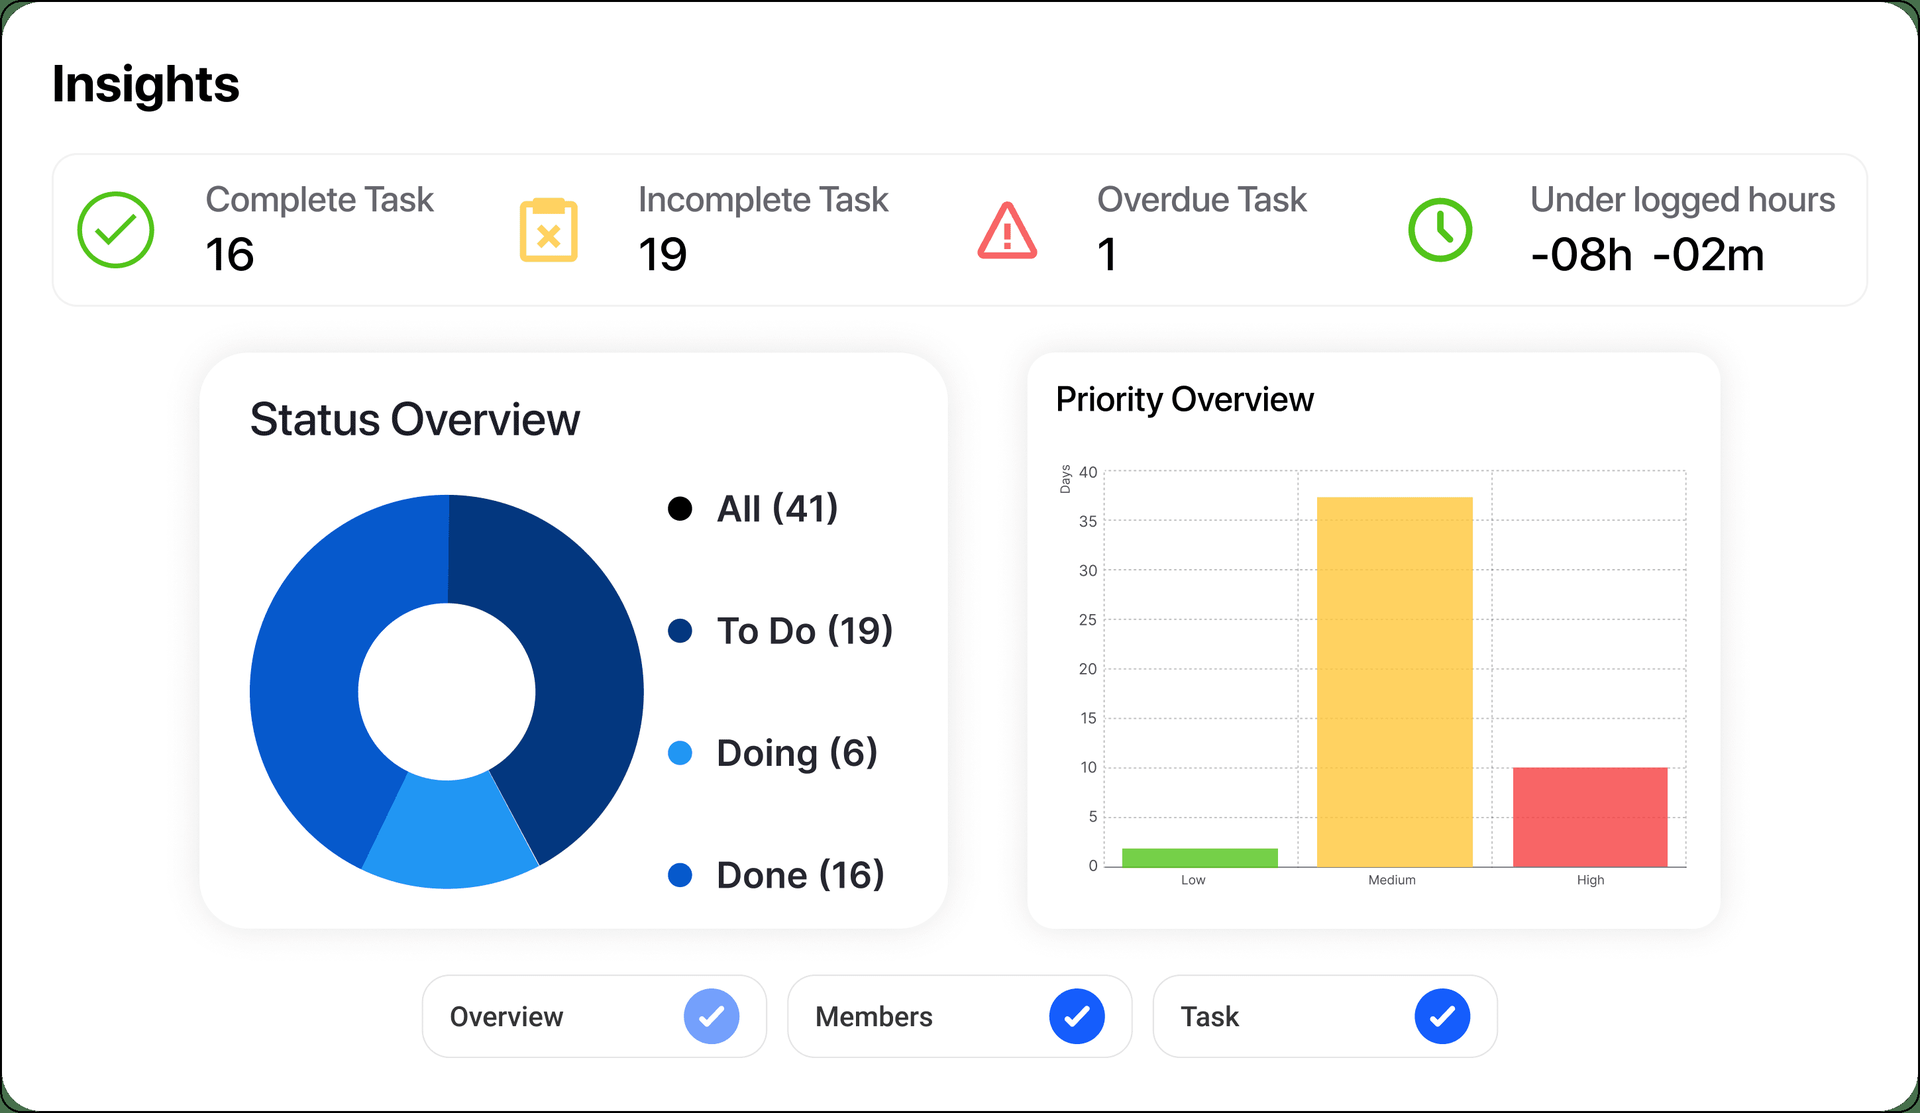The width and height of the screenshot is (1920, 1113).
Task: Click the yellow Incomplete Task clipboard icon
Action: pyautogui.click(x=548, y=230)
